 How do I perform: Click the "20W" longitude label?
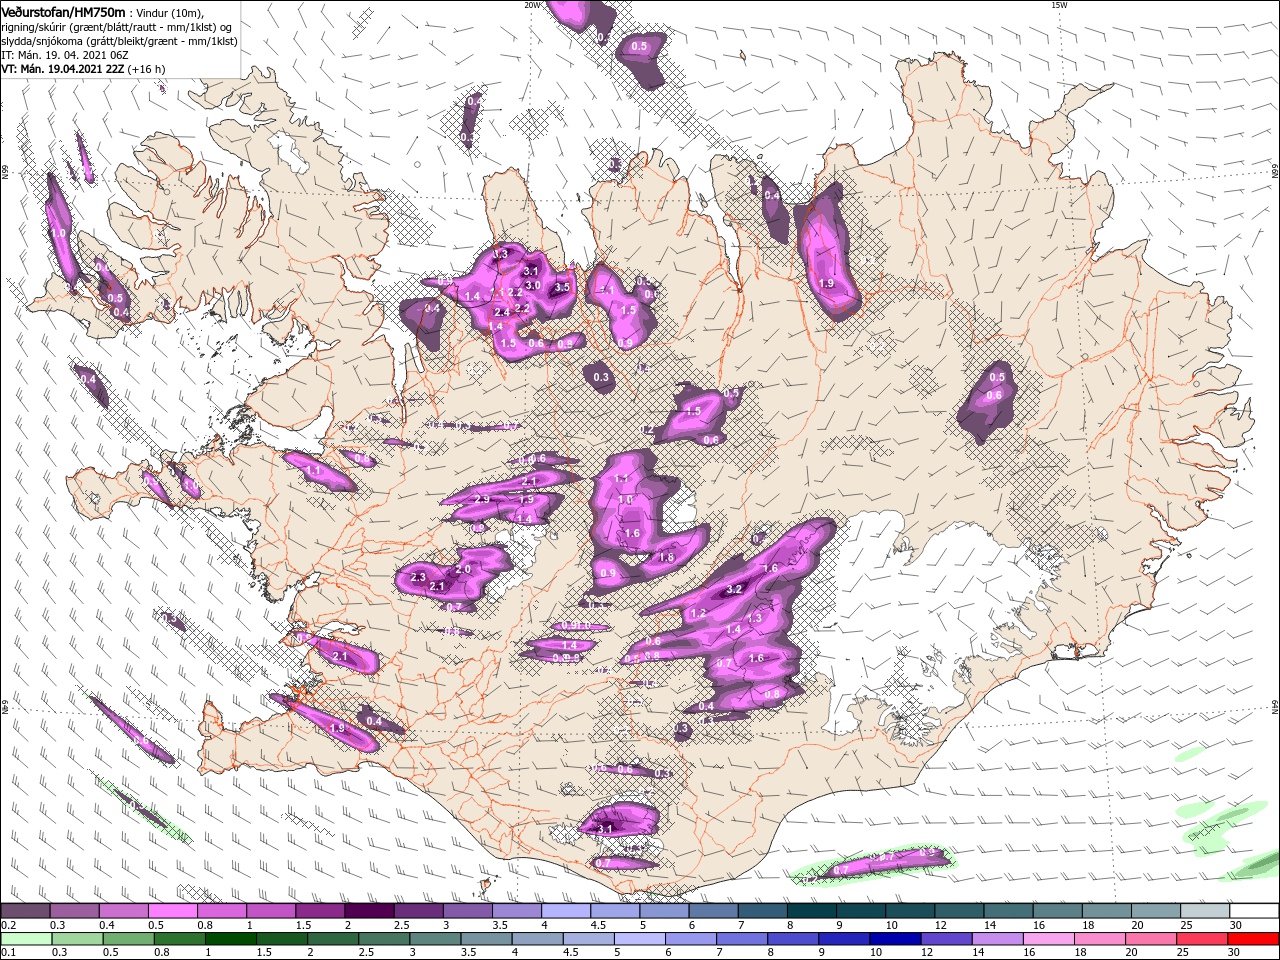[532, 4]
